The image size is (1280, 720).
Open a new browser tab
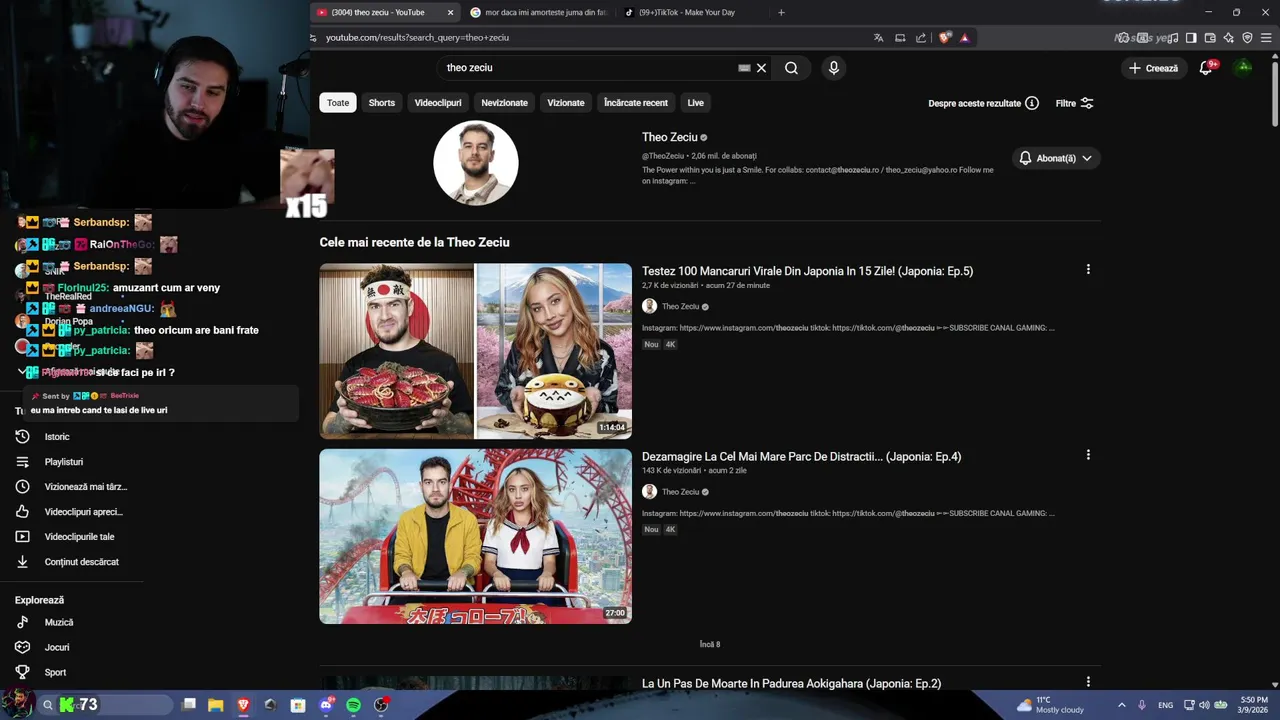click(781, 12)
